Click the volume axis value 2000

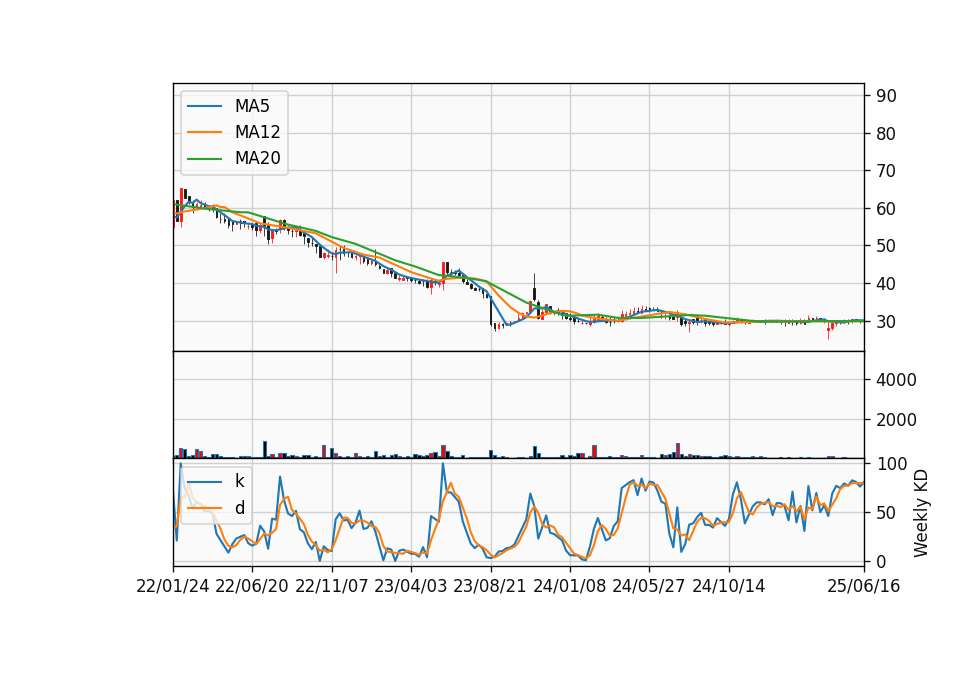(x=896, y=420)
